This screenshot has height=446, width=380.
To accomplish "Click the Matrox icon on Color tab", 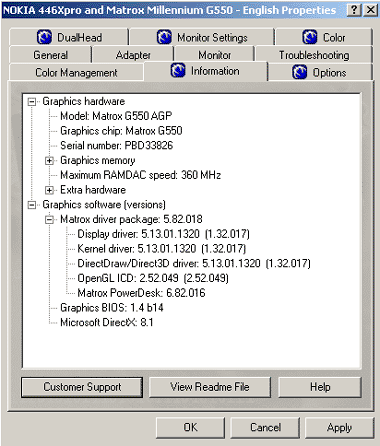I will click(310, 37).
